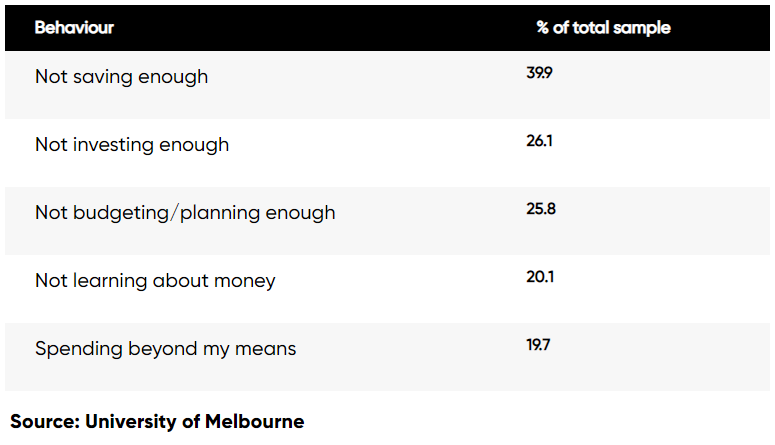
Task: Select the 39.9 percentage value
Action: click(x=539, y=73)
